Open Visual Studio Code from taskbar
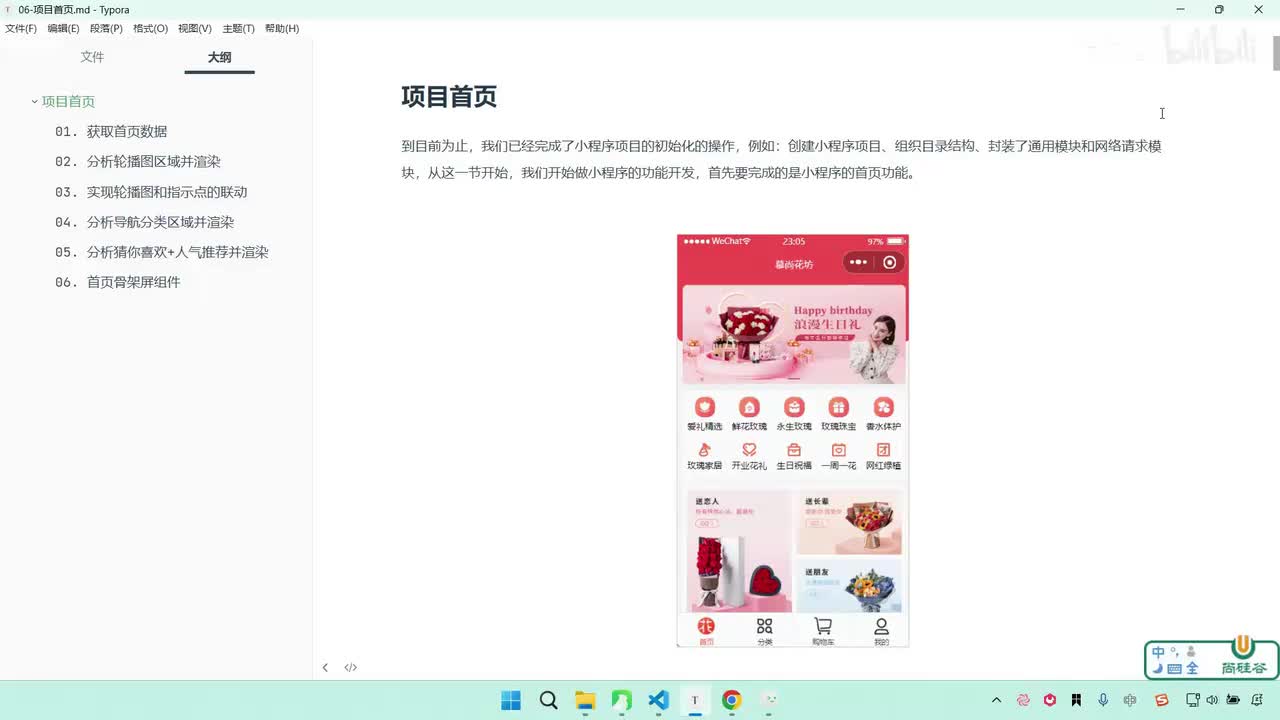The image size is (1280, 720). click(658, 700)
